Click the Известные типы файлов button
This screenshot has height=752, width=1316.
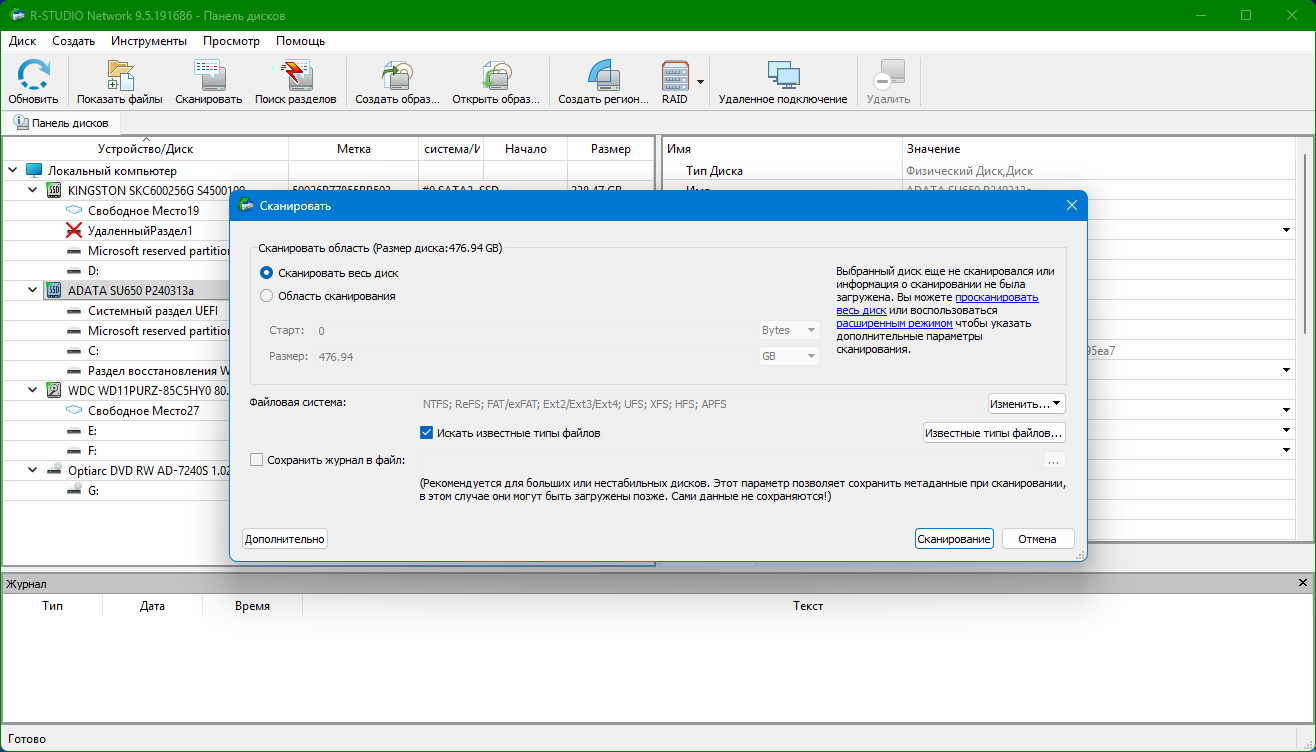coord(993,433)
